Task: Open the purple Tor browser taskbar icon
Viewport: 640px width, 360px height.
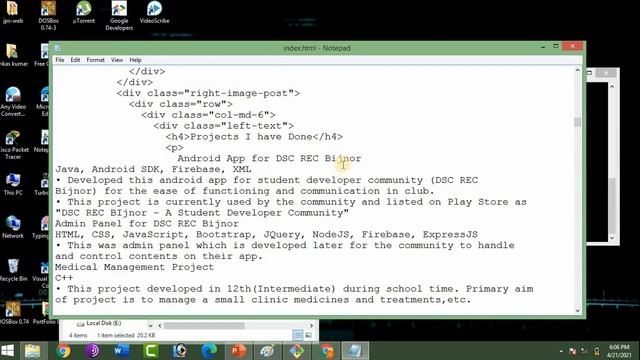Action: [x=92, y=351]
